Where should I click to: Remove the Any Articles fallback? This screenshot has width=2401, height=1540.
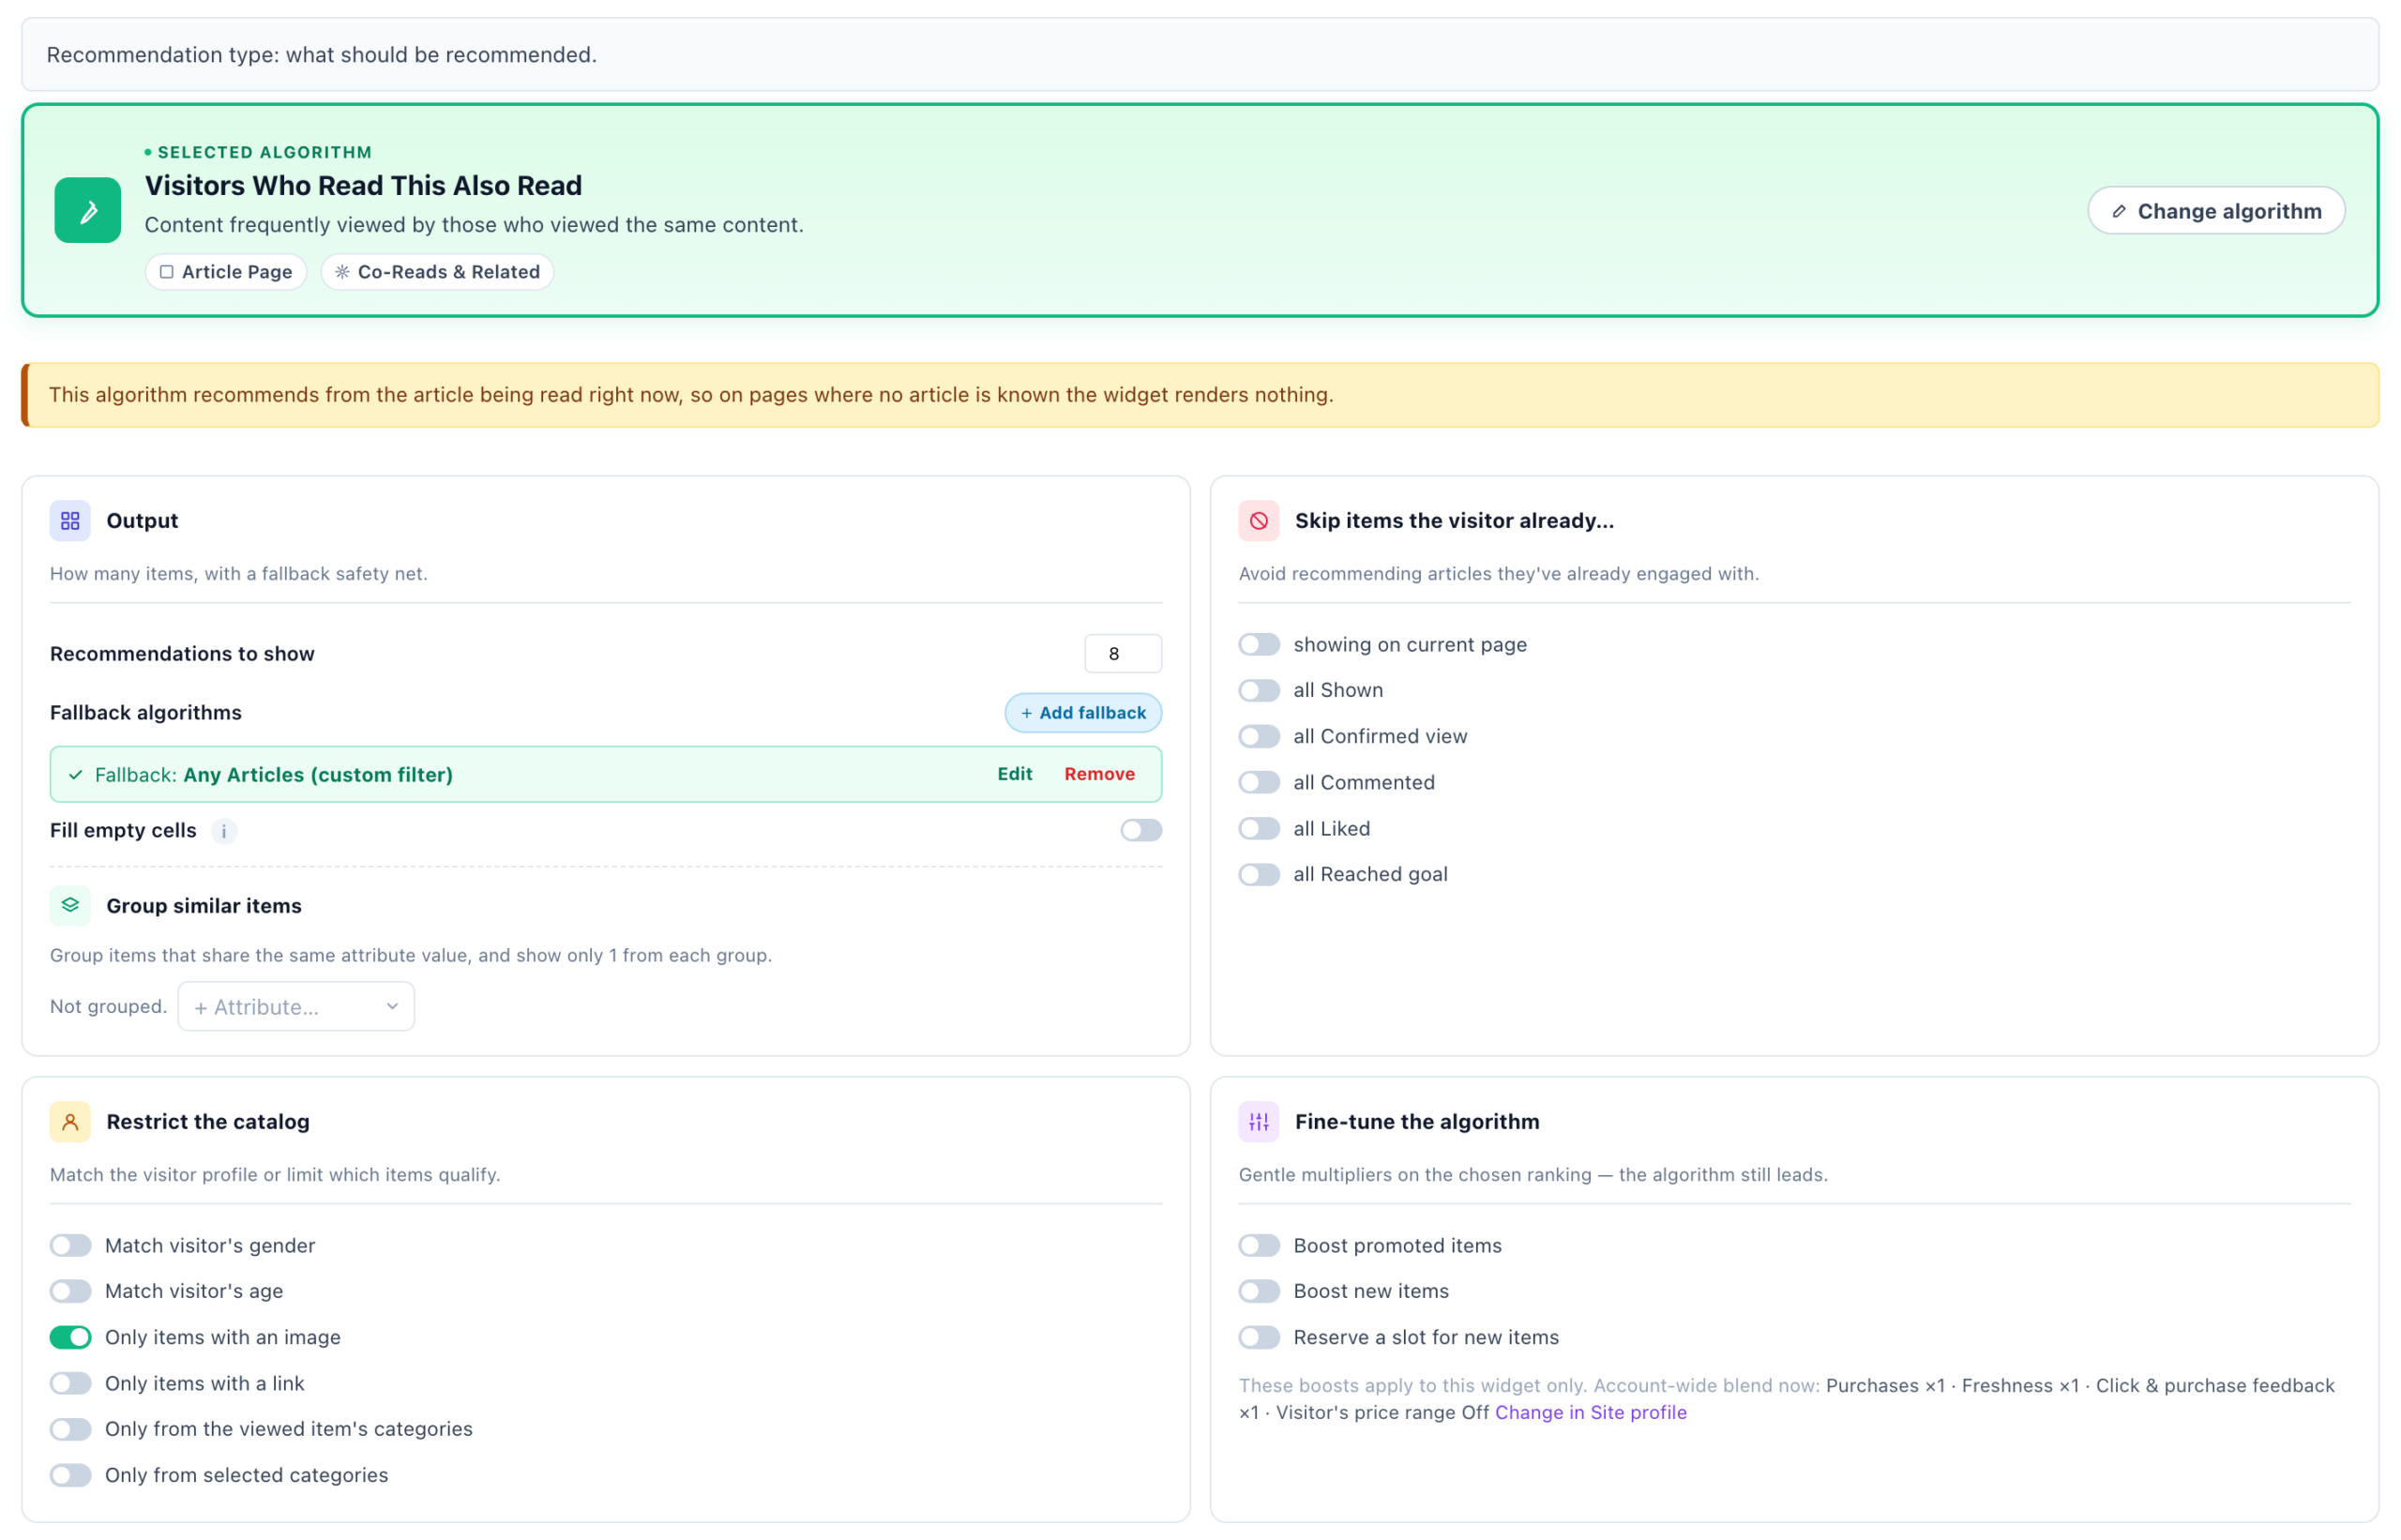pyautogui.click(x=1099, y=774)
